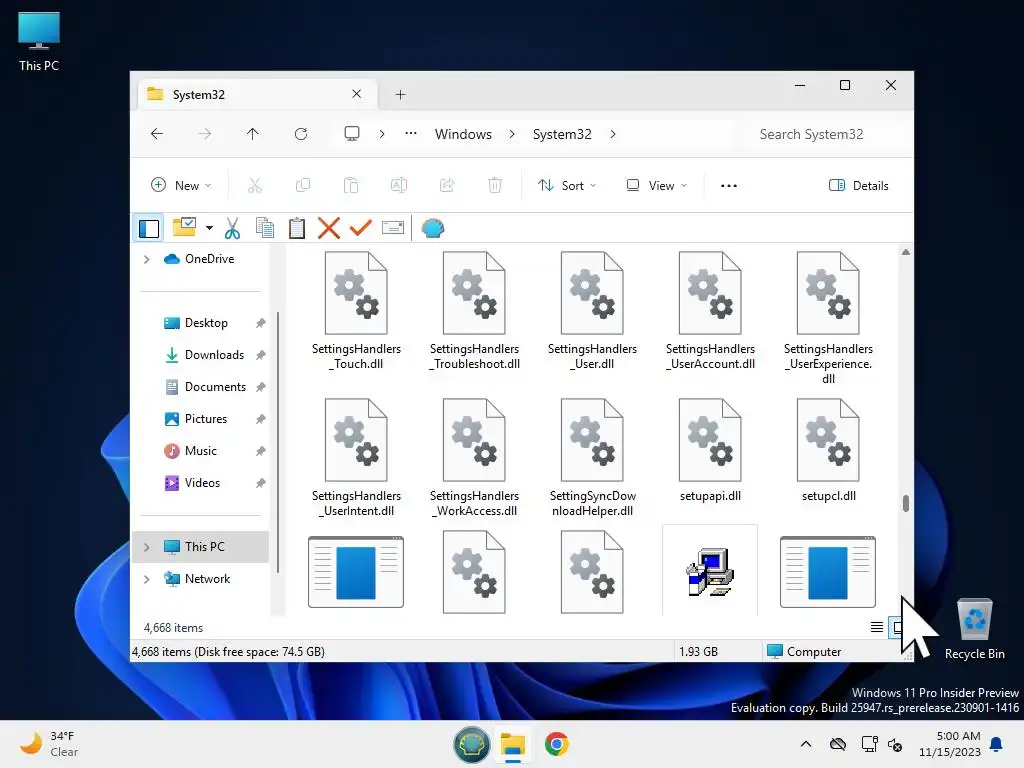Select SettingSyncDownloadHelper.dll file
1024x768 pixels.
click(592, 458)
